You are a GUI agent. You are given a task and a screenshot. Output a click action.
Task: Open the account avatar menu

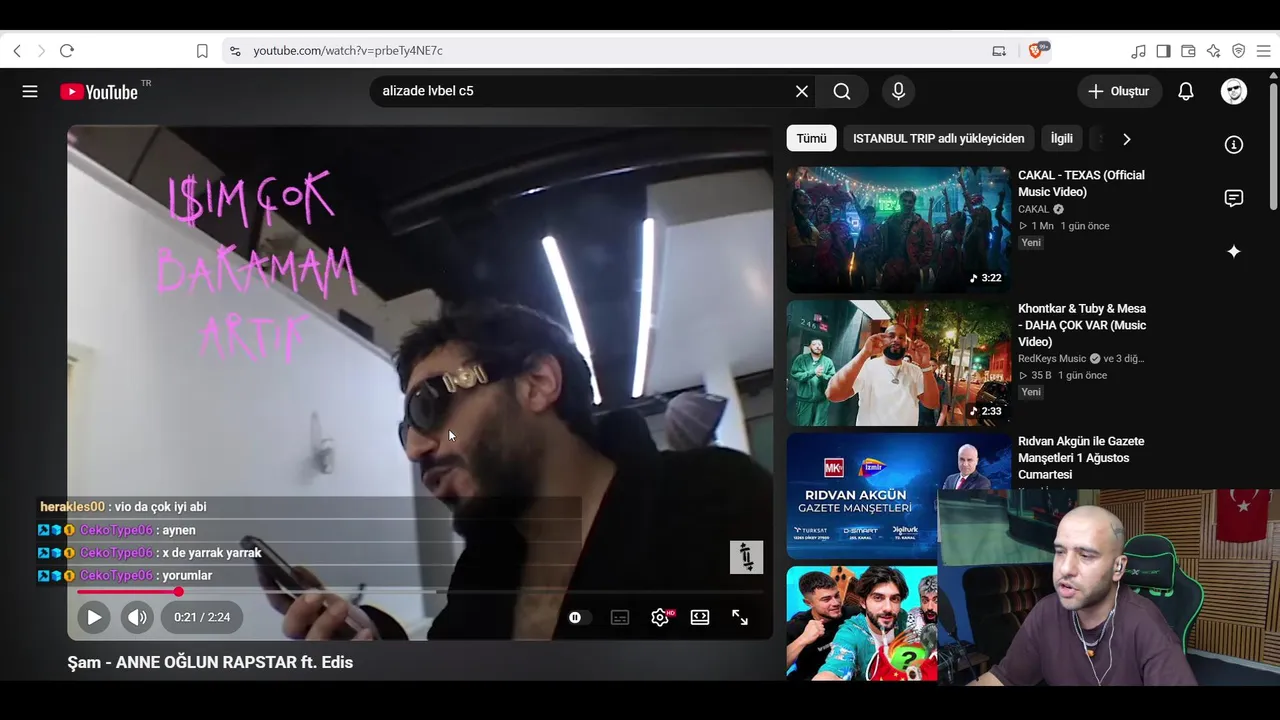click(x=1234, y=91)
